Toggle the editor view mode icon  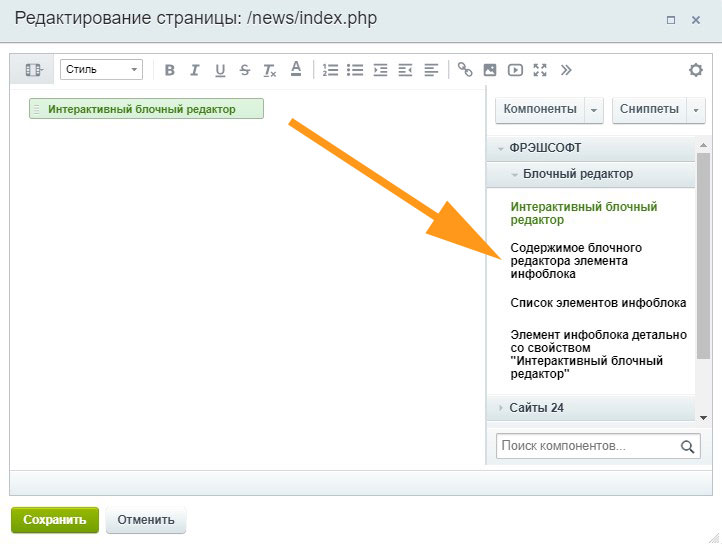34,70
